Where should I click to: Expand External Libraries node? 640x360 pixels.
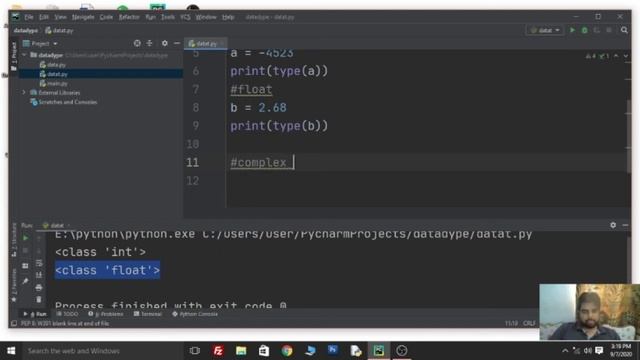tap(24, 93)
